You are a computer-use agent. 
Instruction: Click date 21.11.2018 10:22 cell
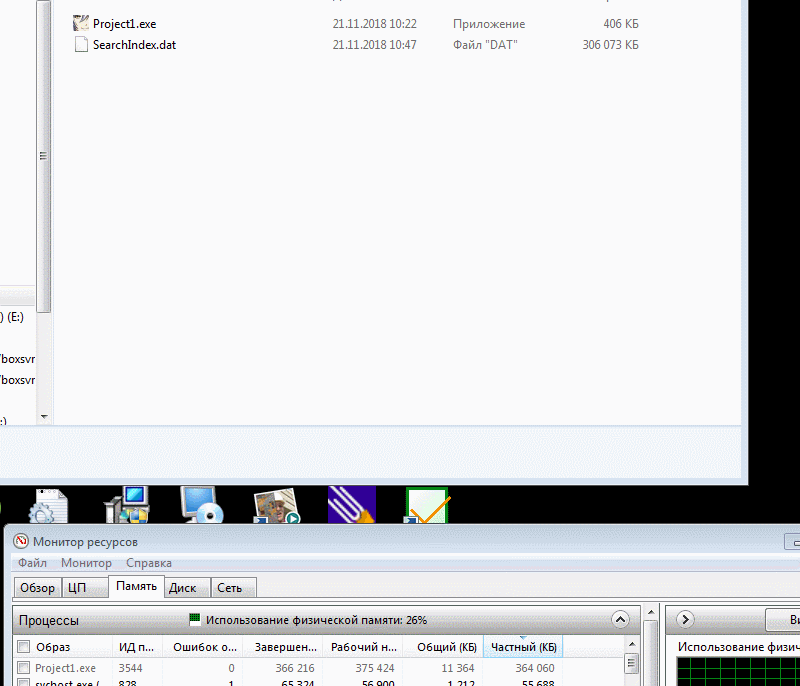pyautogui.click(x=374, y=24)
